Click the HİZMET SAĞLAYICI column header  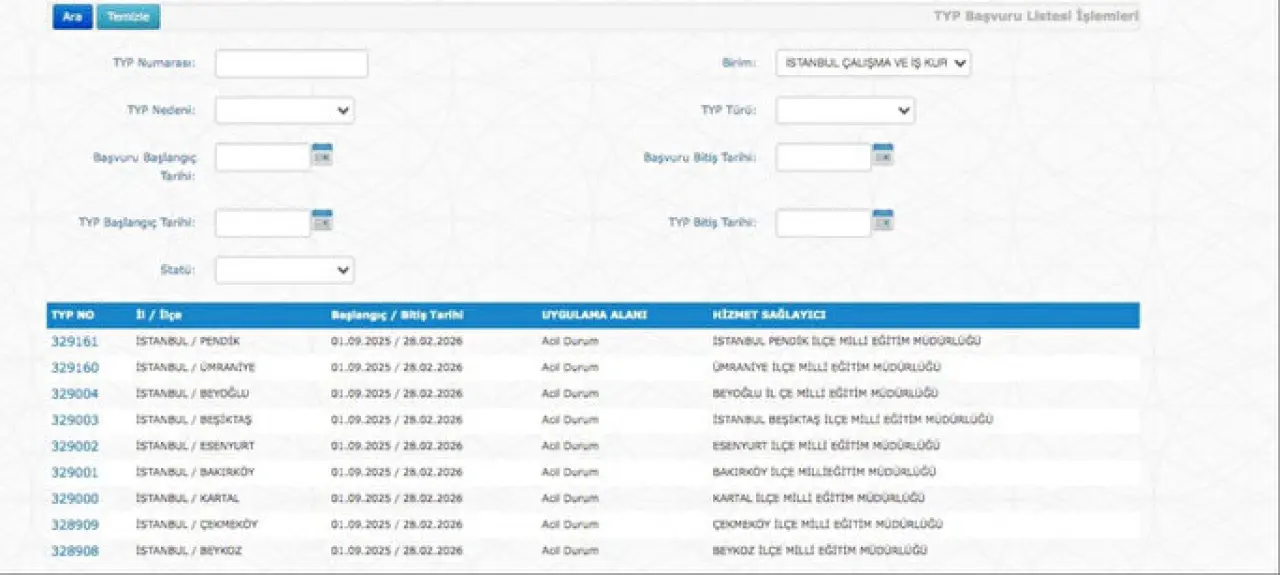click(x=768, y=315)
